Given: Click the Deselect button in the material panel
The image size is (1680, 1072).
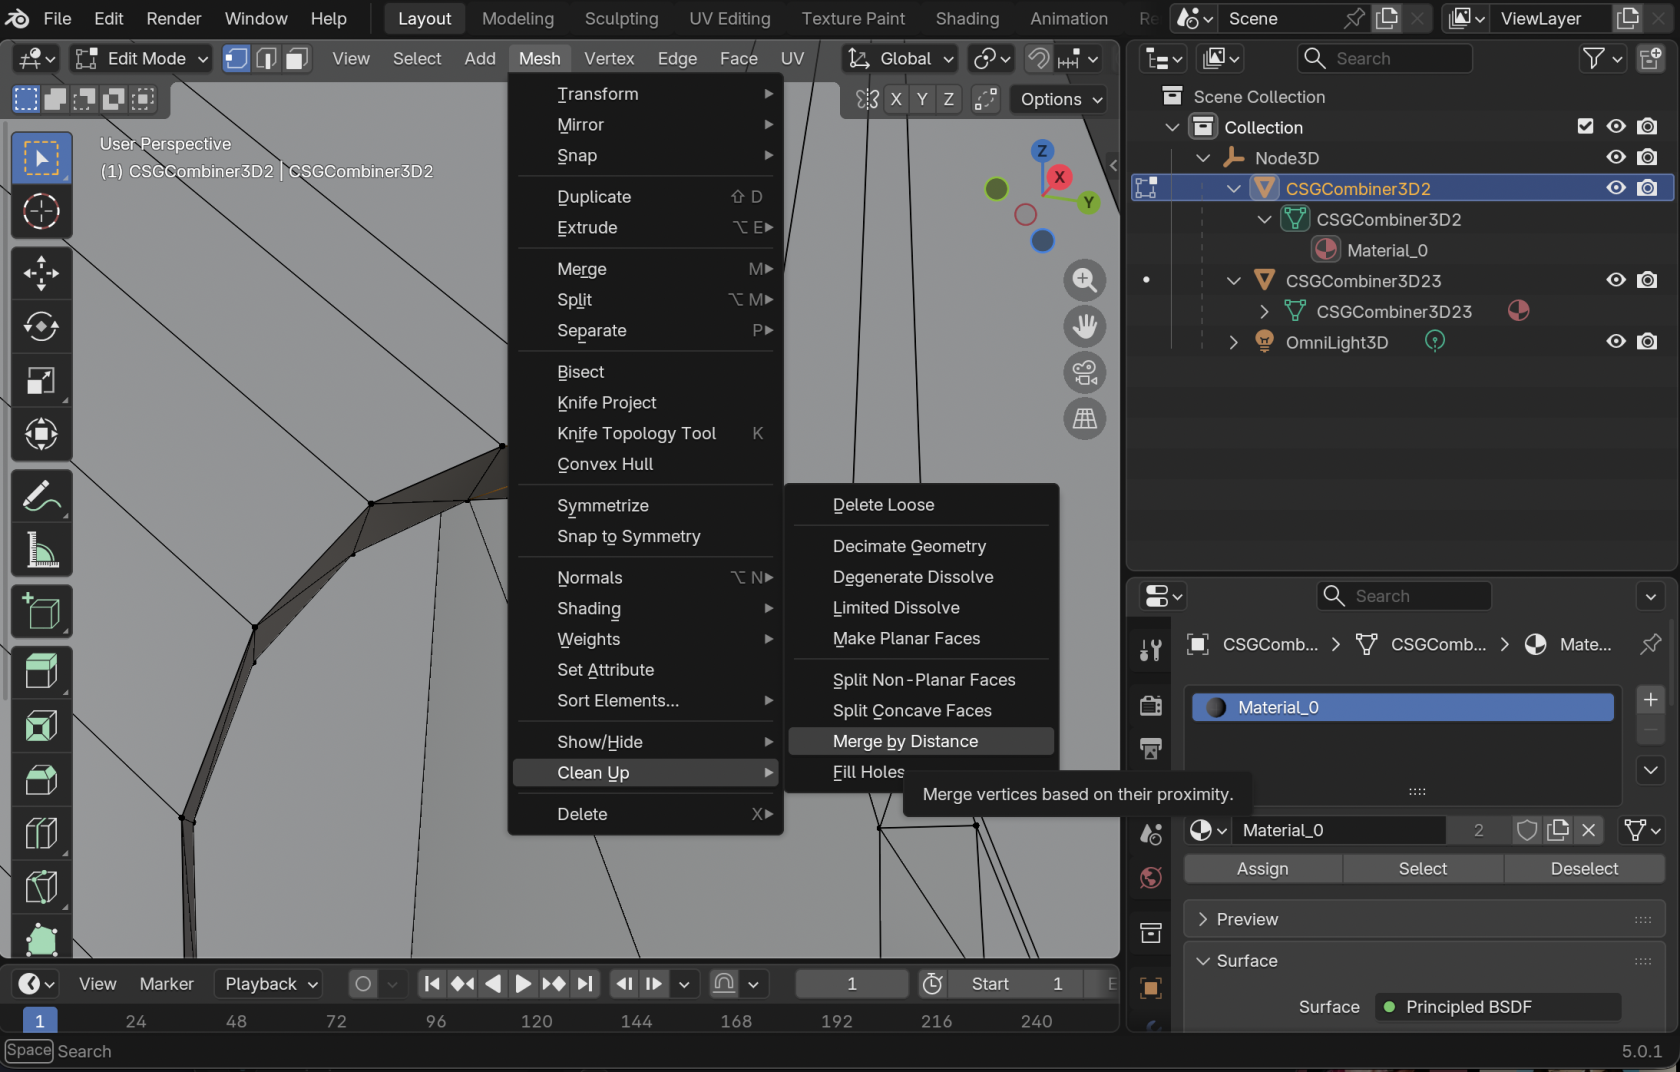Looking at the screenshot, I should click(x=1584, y=868).
